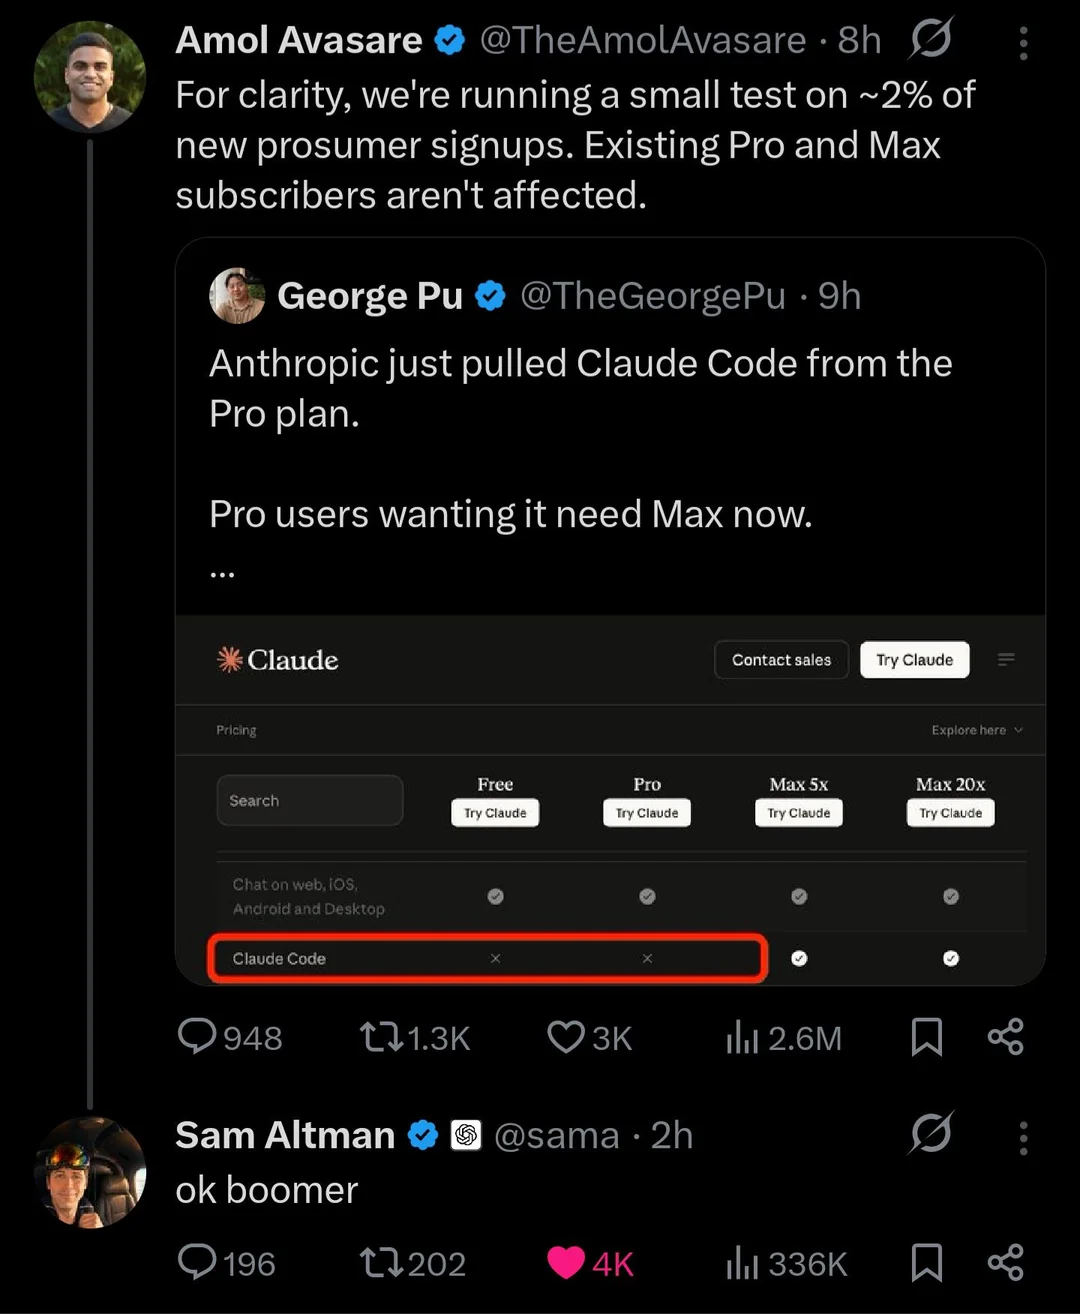Expand the Explore here dropdown

(977, 730)
